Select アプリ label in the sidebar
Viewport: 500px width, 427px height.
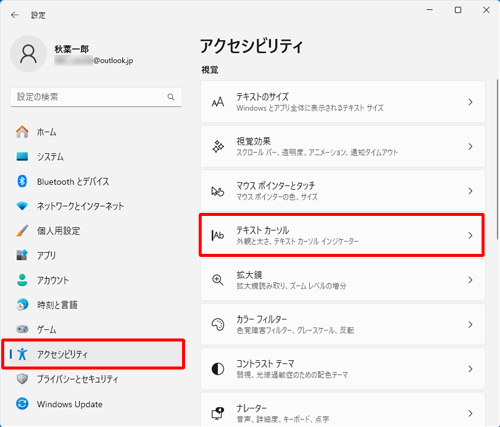[x=46, y=255]
